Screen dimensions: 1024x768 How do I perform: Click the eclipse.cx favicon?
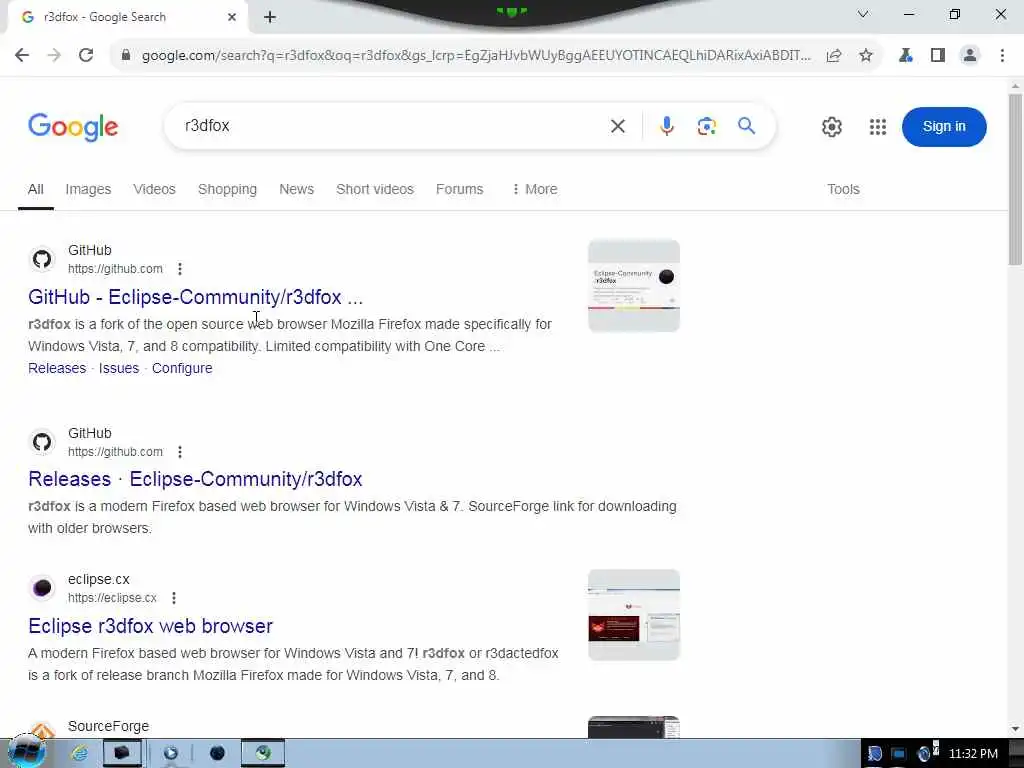[x=42, y=588]
